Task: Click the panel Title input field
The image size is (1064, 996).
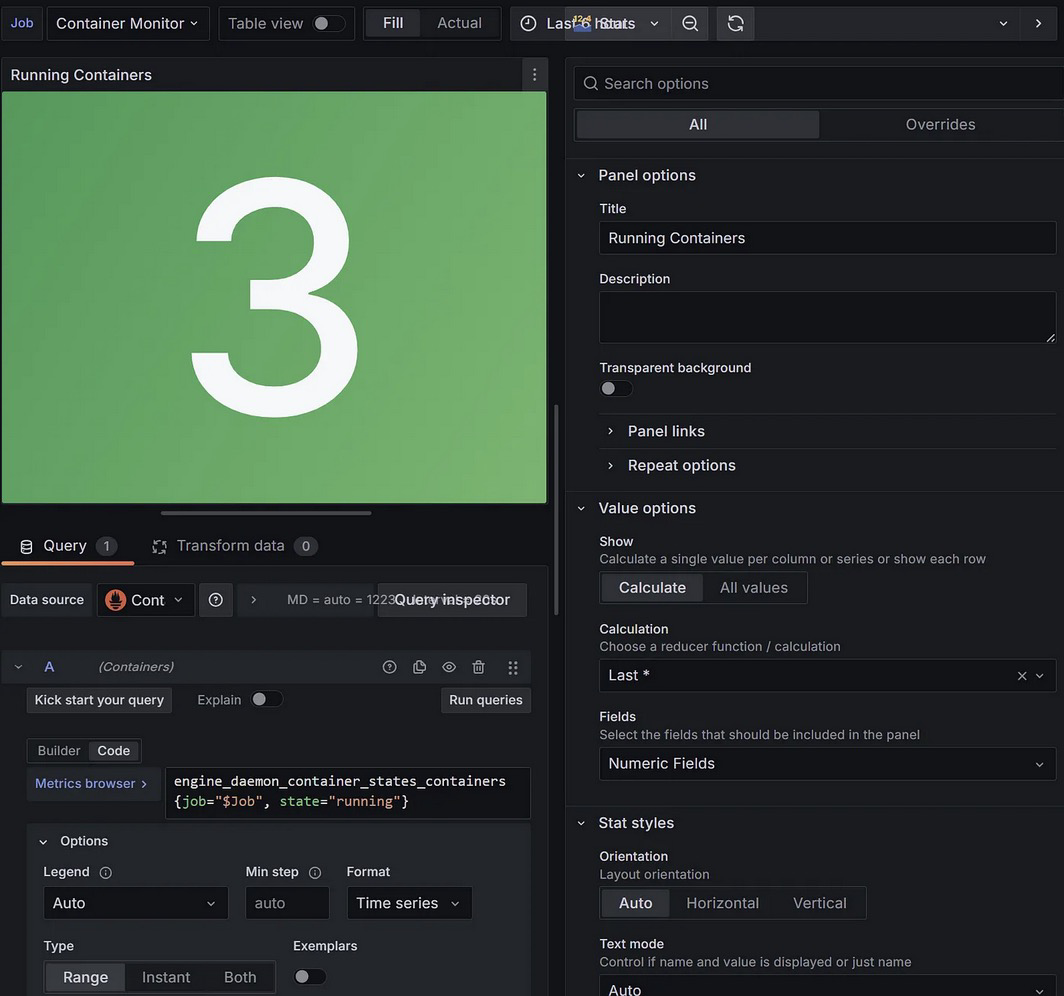Action: [x=827, y=238]
